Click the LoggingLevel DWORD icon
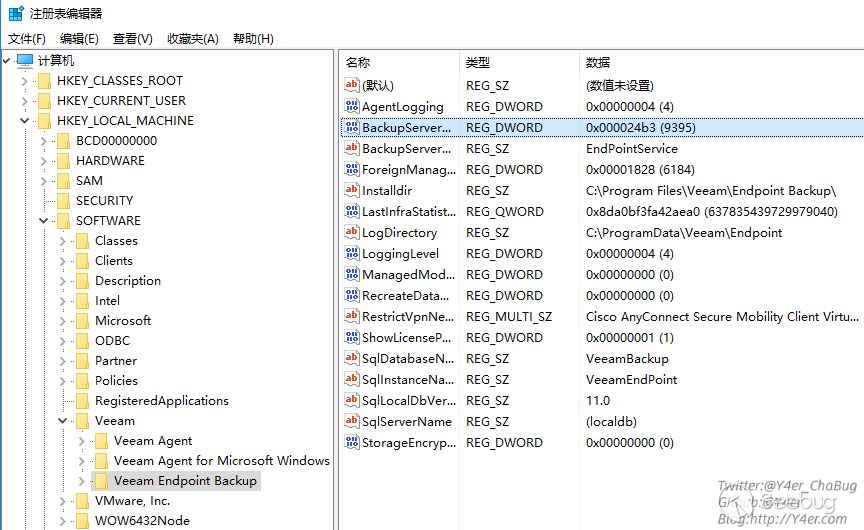 352,253
